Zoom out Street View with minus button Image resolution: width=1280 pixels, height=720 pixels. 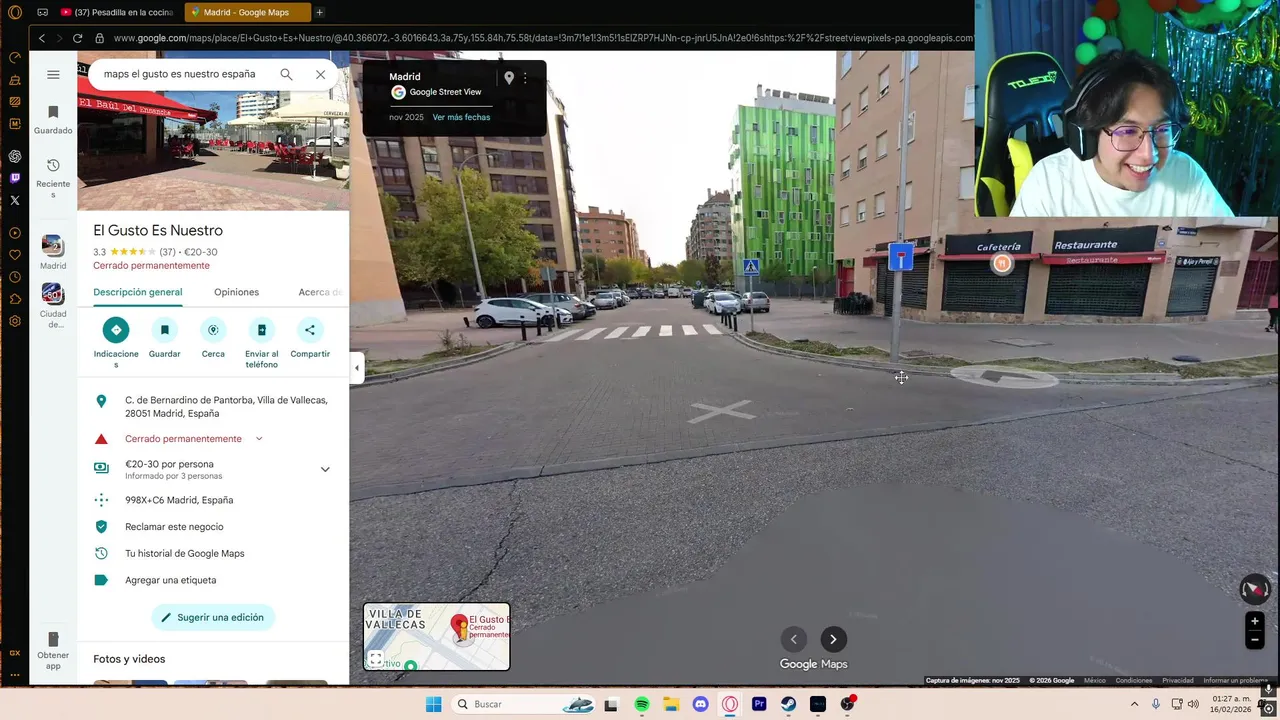point(1255,640)
